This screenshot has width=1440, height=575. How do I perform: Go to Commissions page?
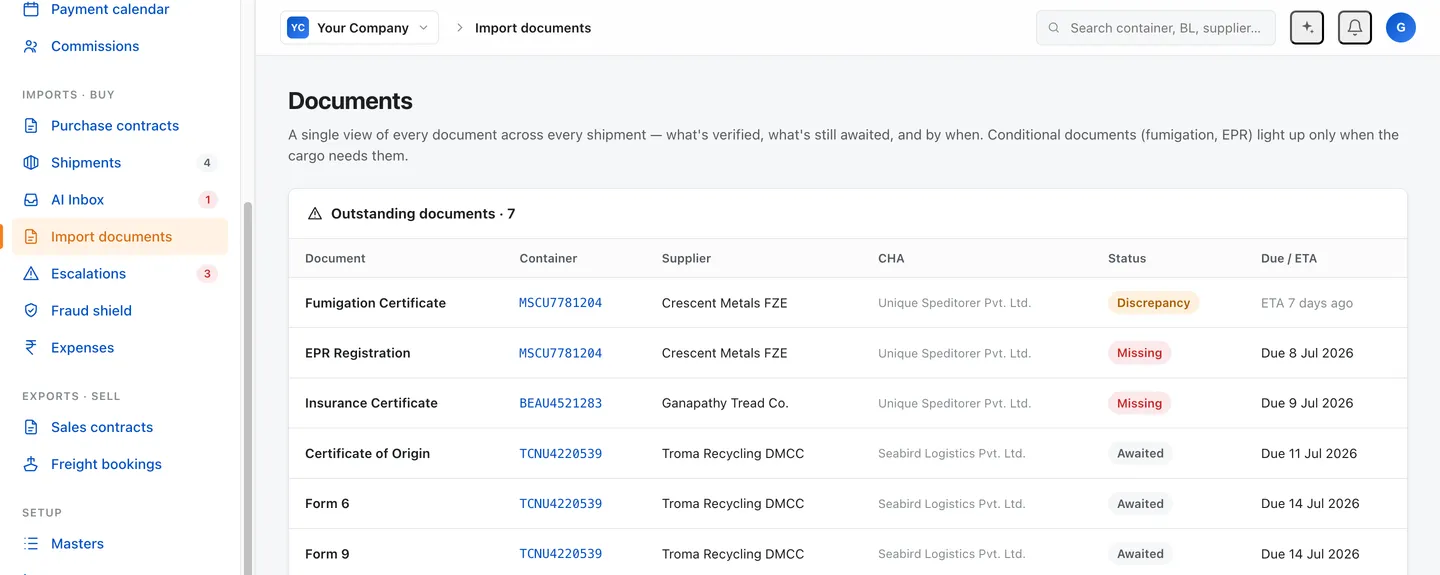coord(120,46)
